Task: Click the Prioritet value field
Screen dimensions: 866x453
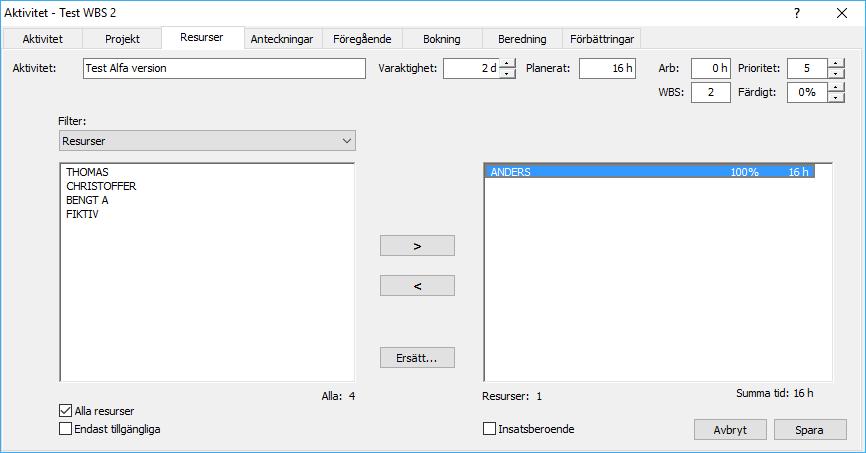Action: [807, 69]
